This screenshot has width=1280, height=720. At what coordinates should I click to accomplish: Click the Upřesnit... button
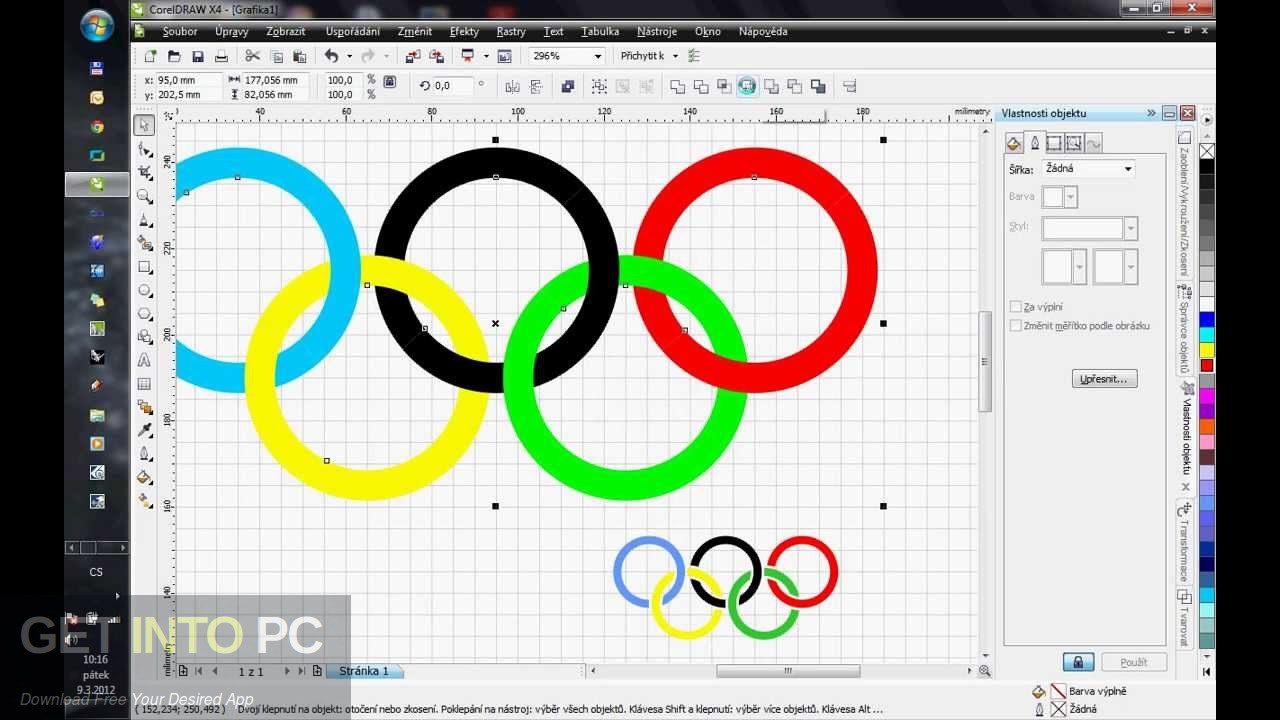[x=1104, y=379]
